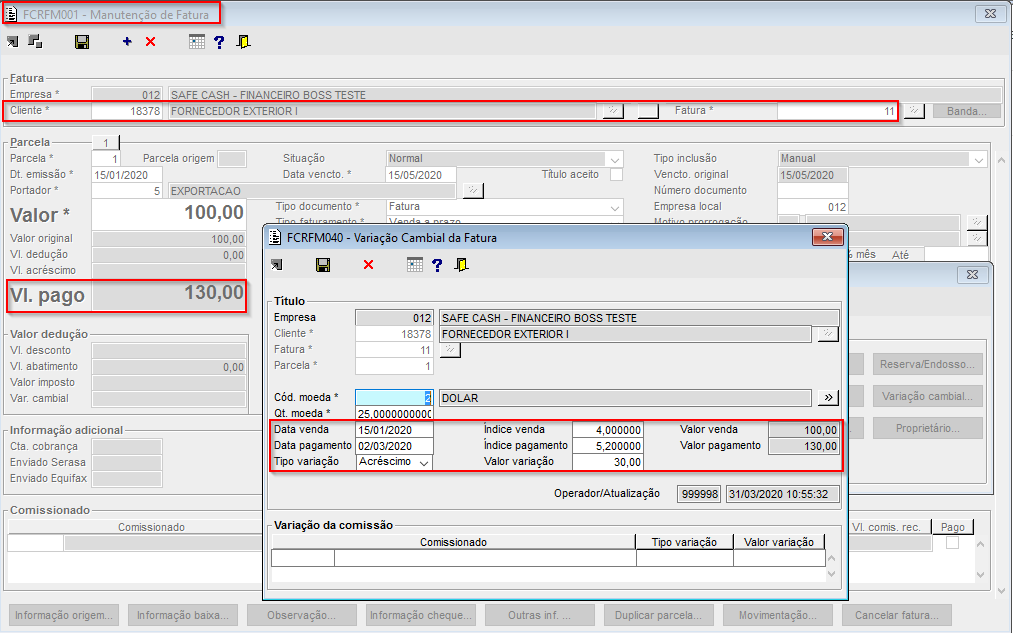The width and height of the screenshot is (1013, 633).
Task: Close the Variação Cambial da Fatura dialog
Action: tap(827, 237)
